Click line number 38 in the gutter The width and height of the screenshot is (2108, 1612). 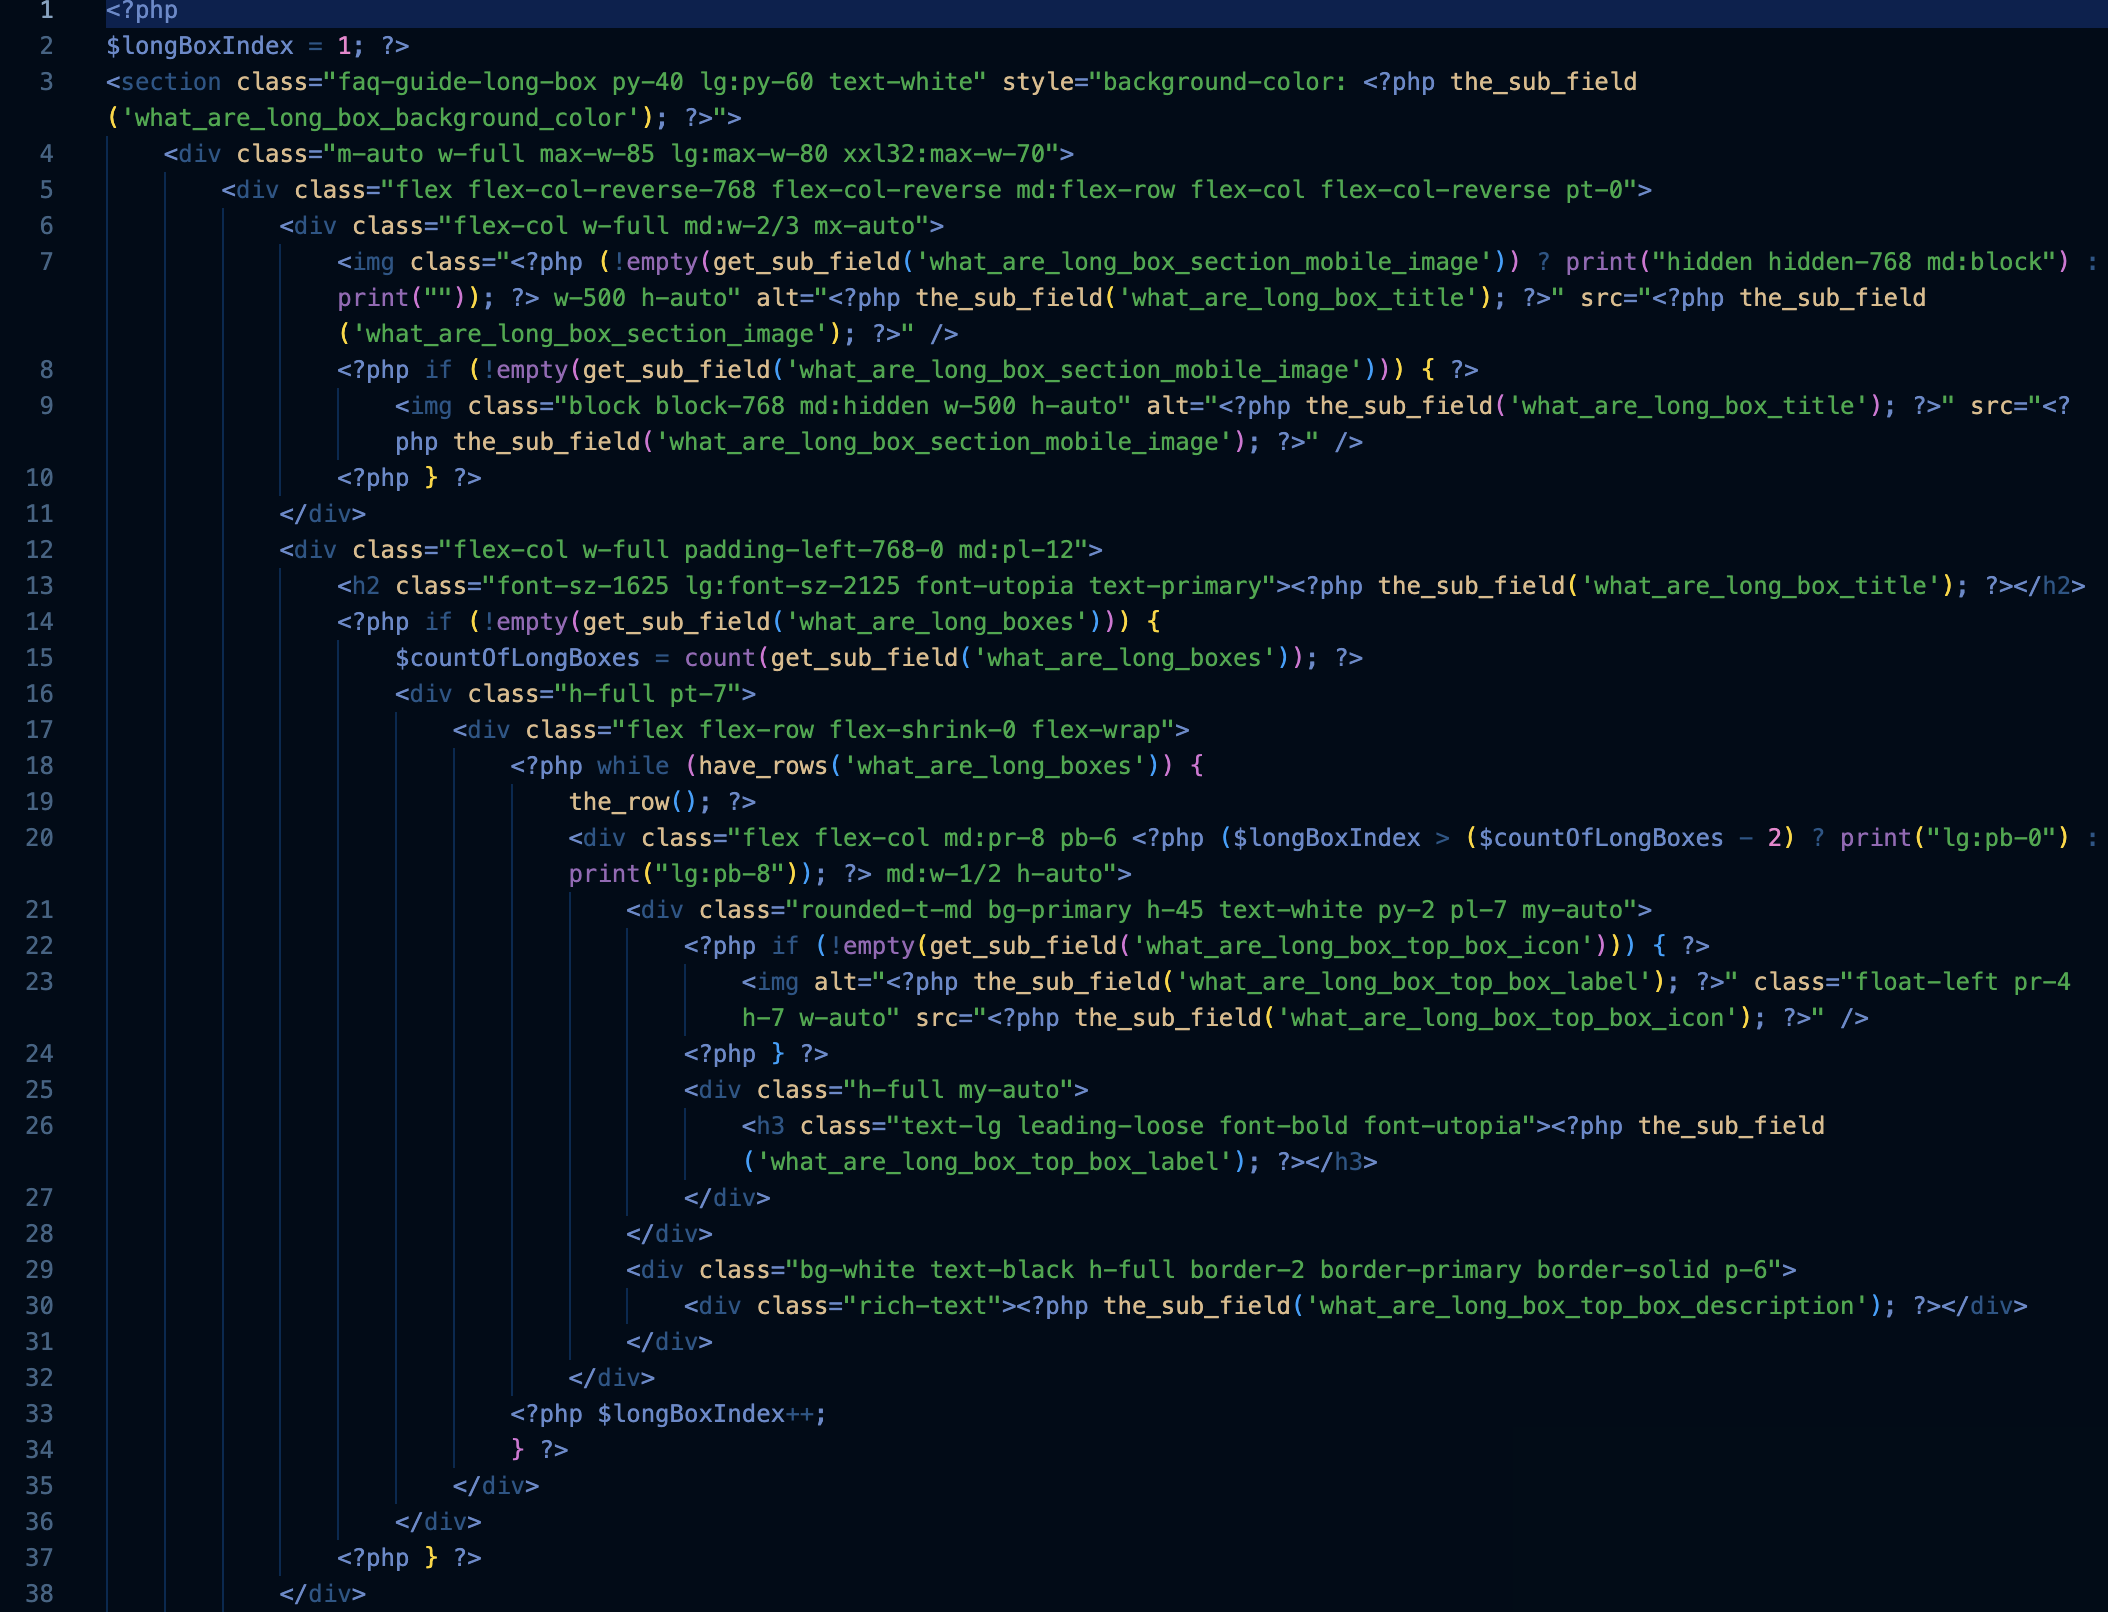click(39, 1594)
